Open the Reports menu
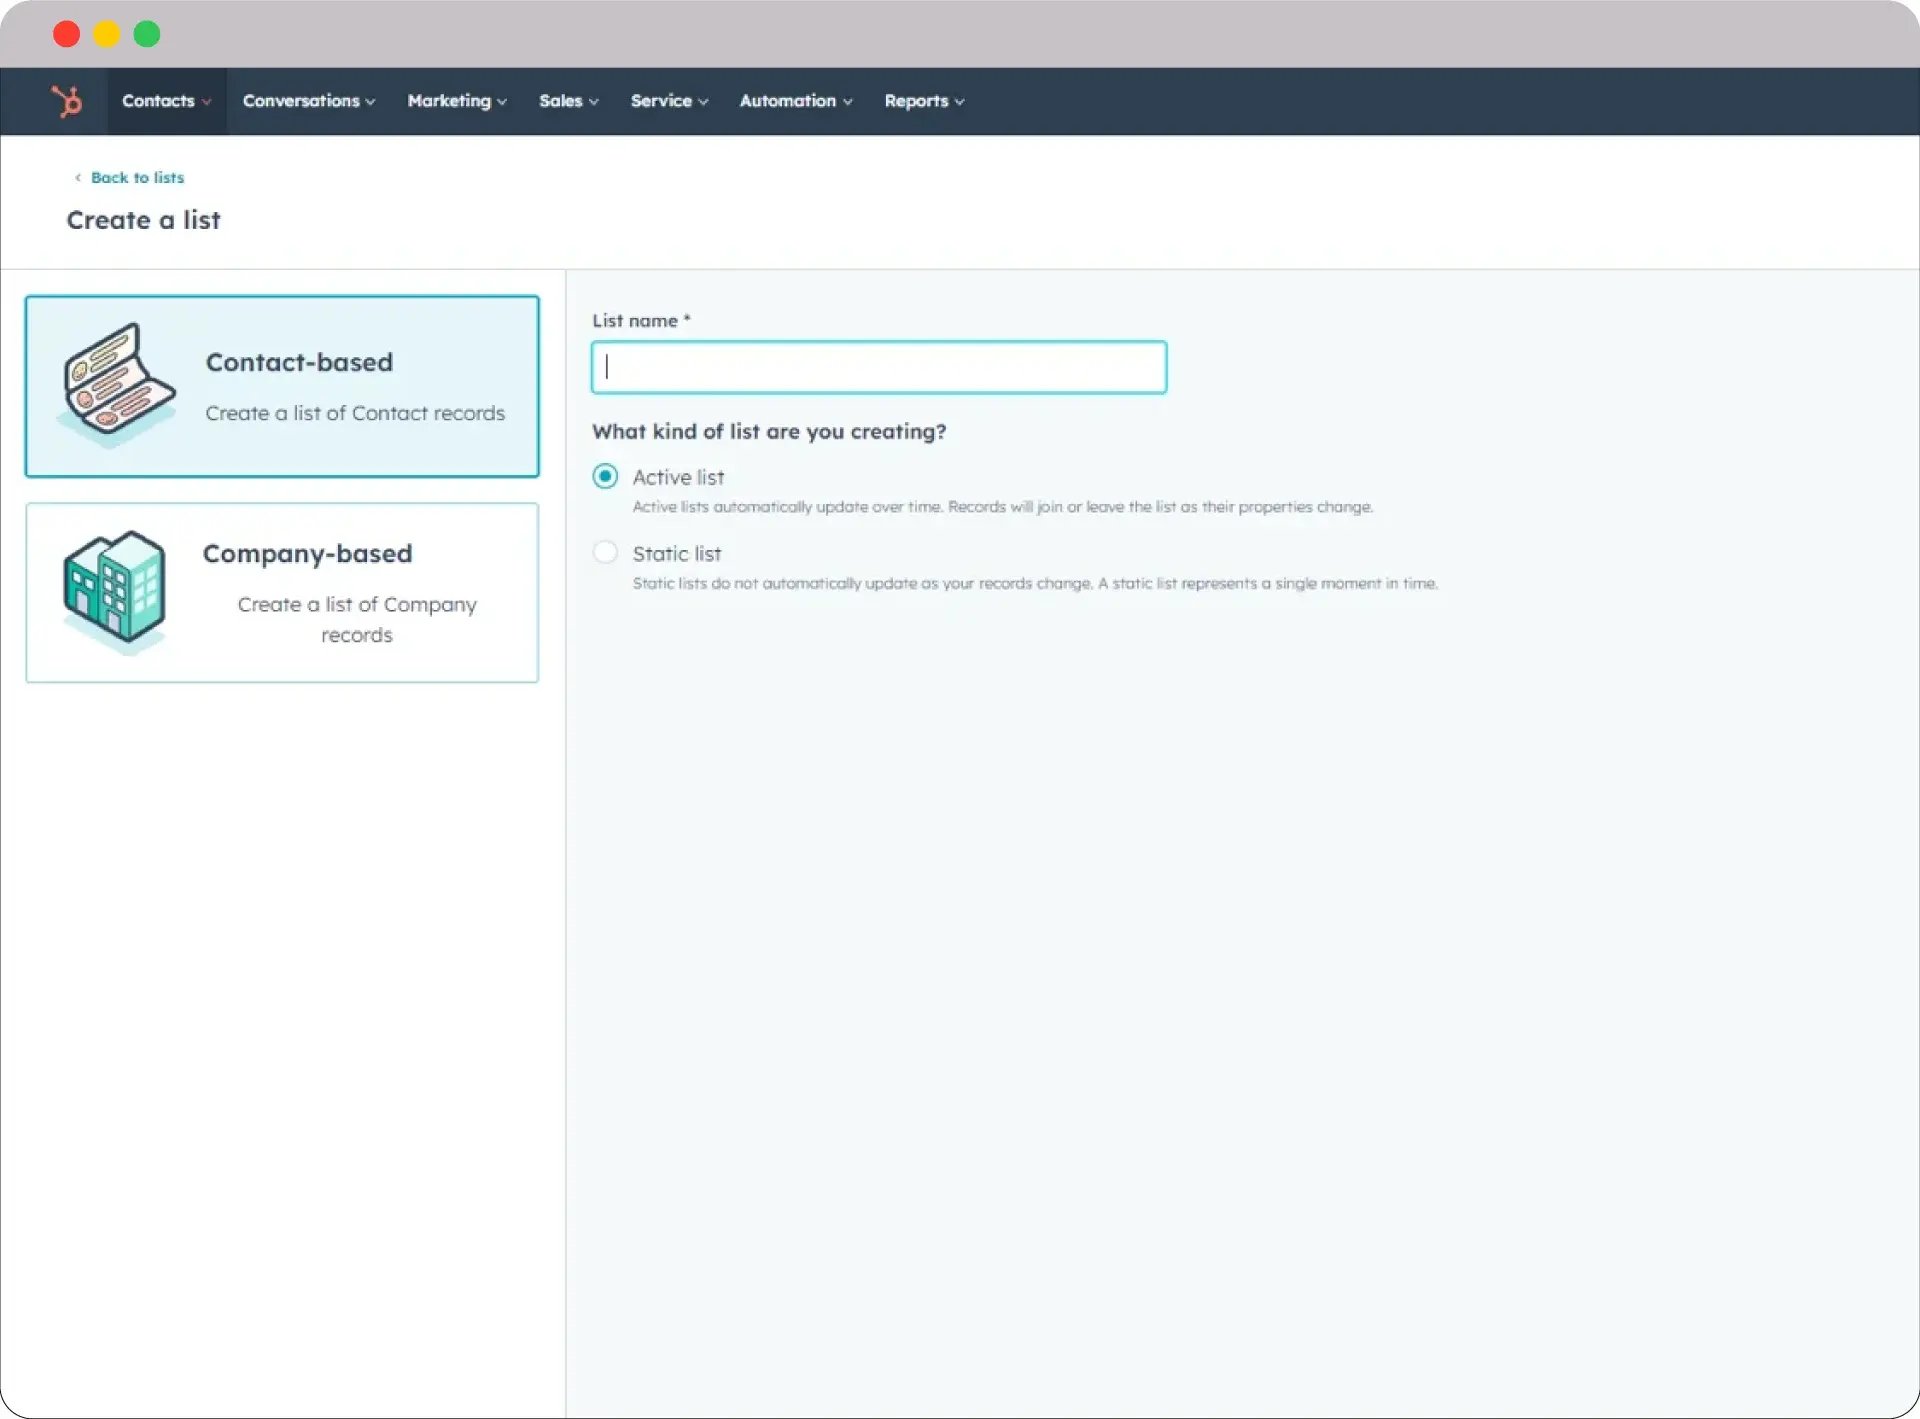This screenshot has width=1920, height=1419. coord(916,101)
